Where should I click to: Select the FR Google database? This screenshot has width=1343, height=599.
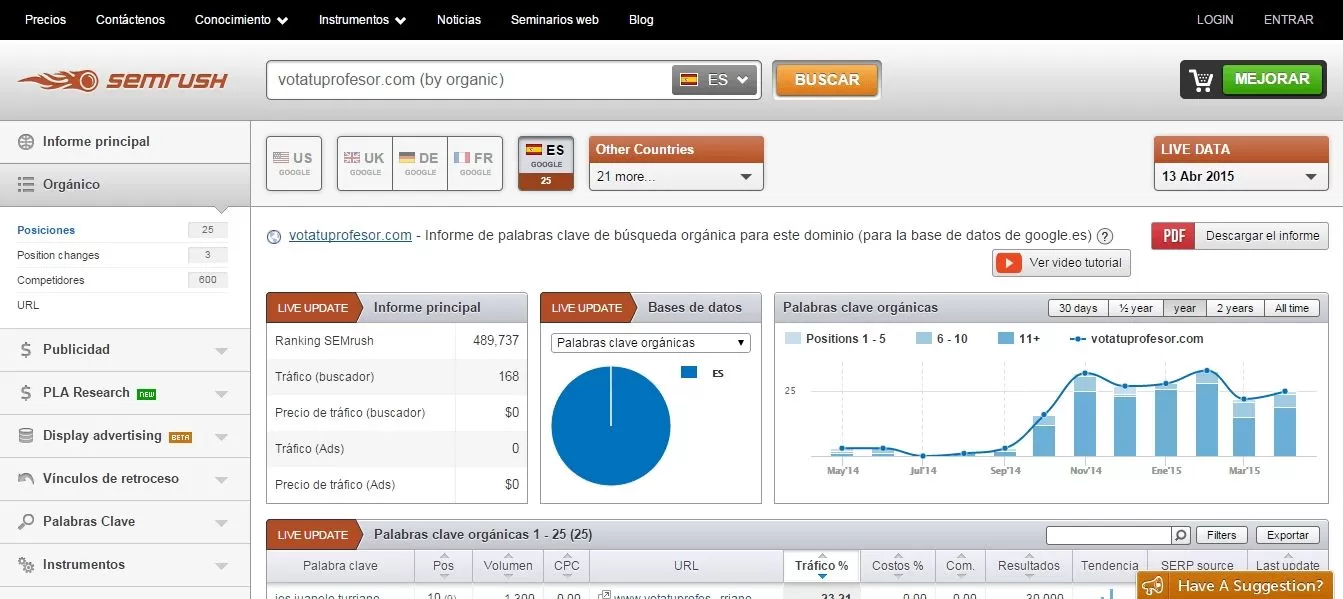point(475,163)
